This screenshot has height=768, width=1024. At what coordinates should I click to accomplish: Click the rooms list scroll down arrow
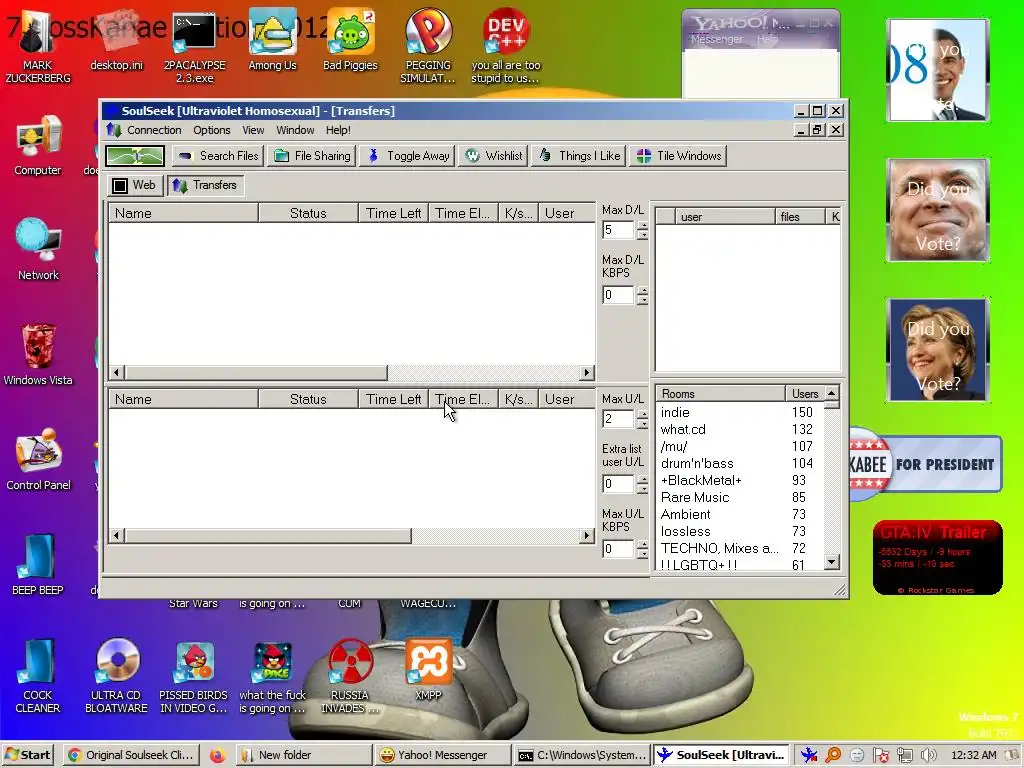[831, 562]
